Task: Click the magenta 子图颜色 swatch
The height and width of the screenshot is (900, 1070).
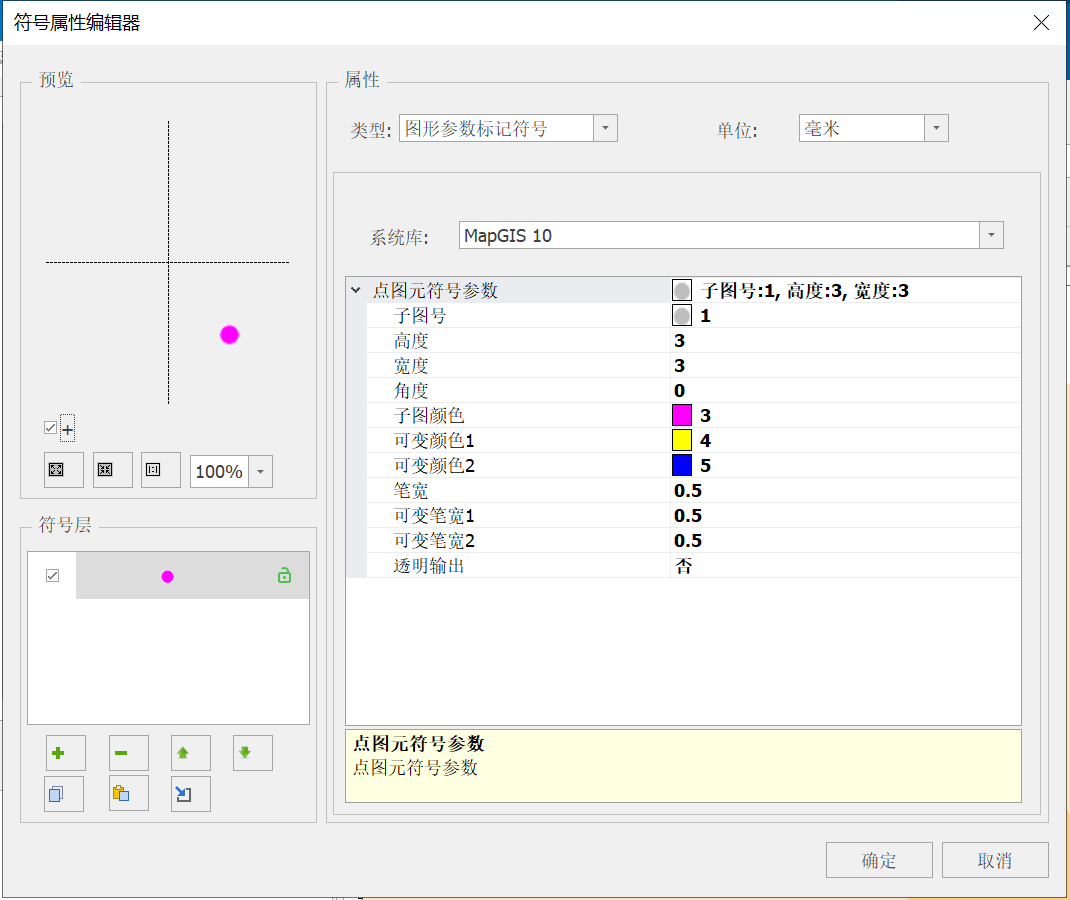Action: (682, 416)
